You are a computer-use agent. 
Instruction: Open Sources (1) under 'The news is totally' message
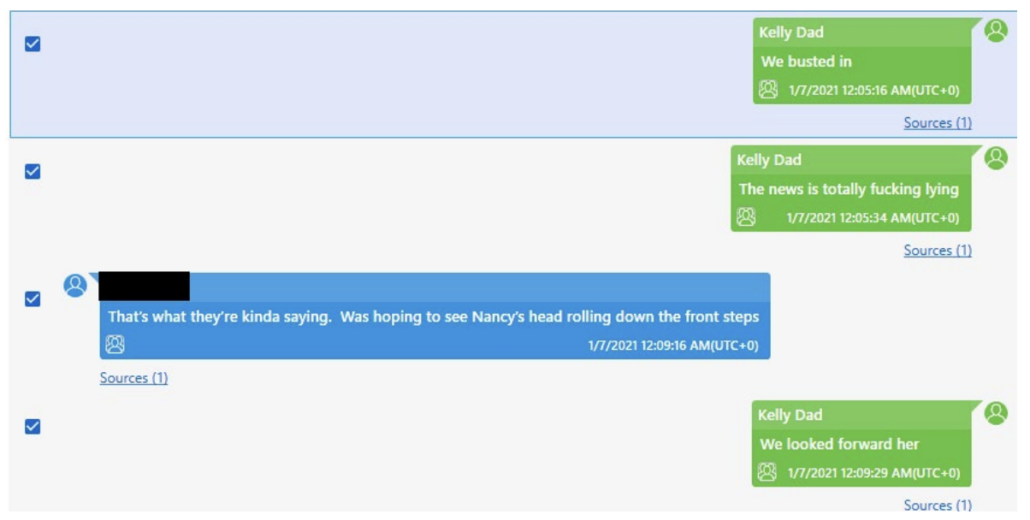point(937,250)
